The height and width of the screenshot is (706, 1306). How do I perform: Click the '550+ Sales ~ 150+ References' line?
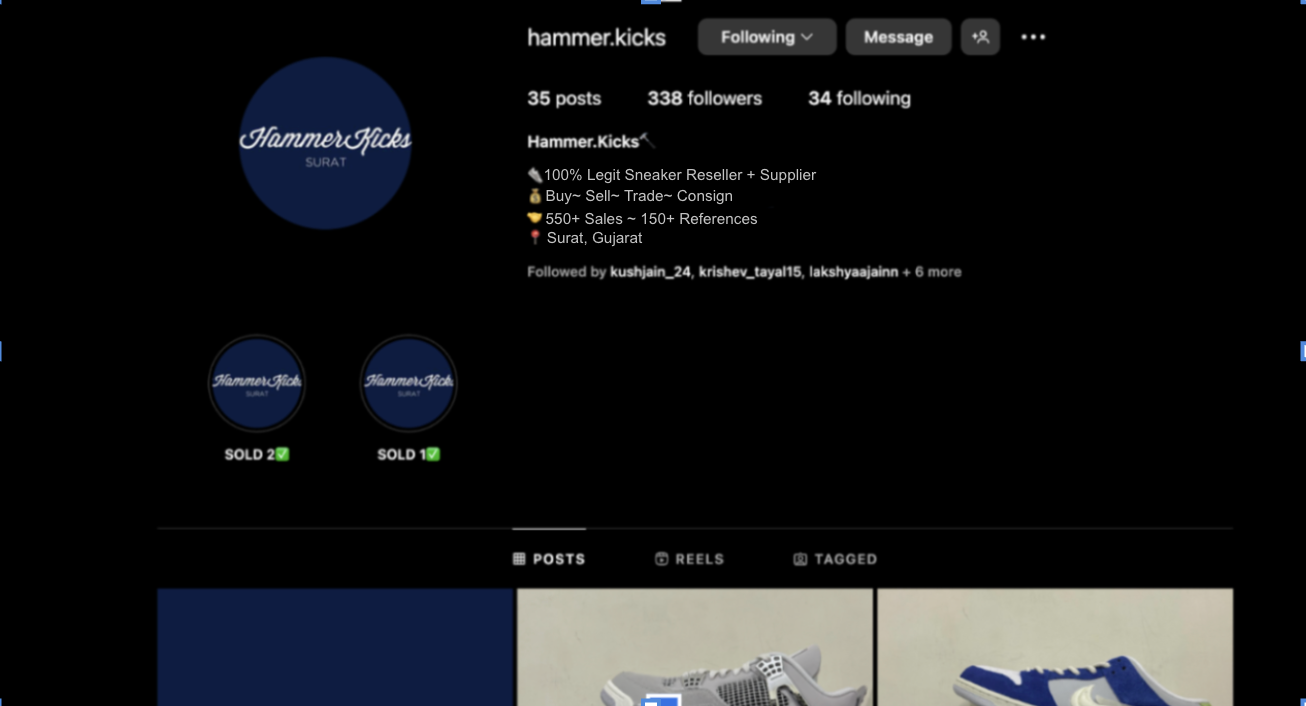pyautogui.click(x=642, y=219)
